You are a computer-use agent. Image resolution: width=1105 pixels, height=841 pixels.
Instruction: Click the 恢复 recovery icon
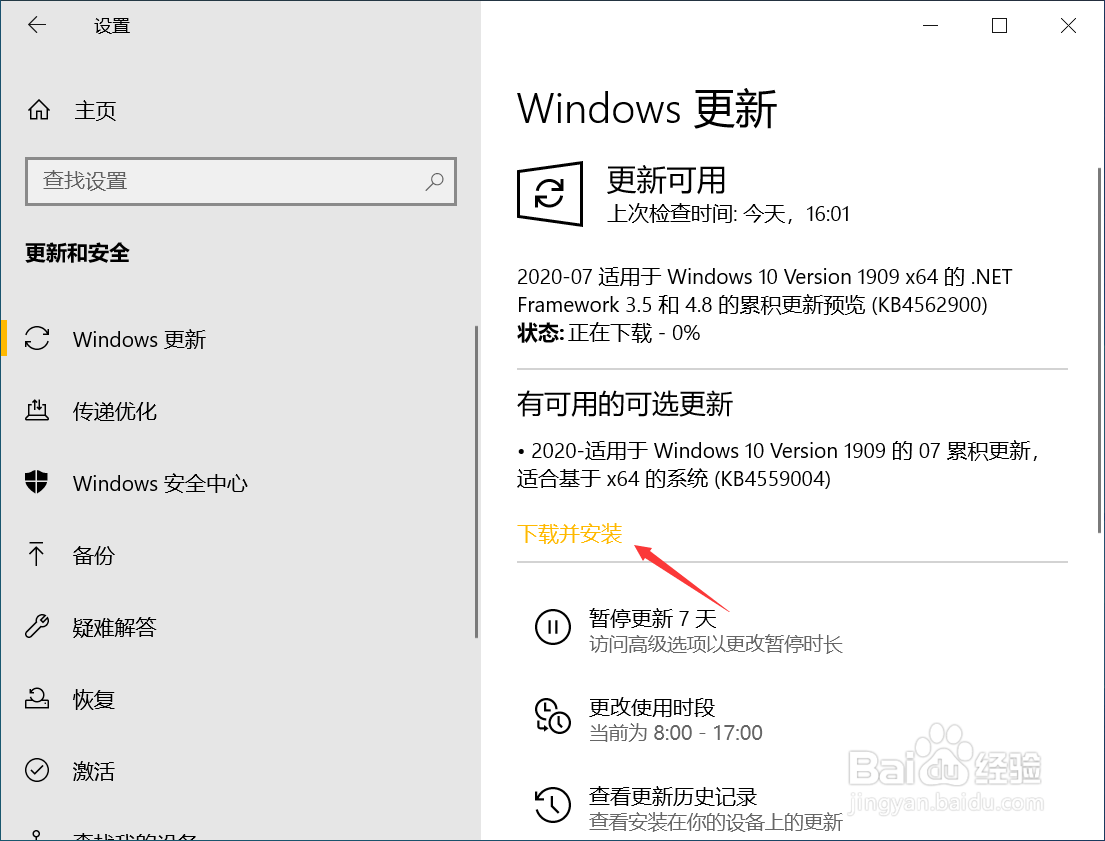37,698
